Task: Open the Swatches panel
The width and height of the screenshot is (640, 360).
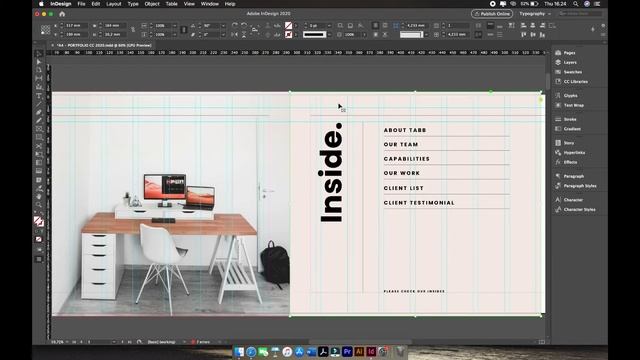Action: pos(572,72)
